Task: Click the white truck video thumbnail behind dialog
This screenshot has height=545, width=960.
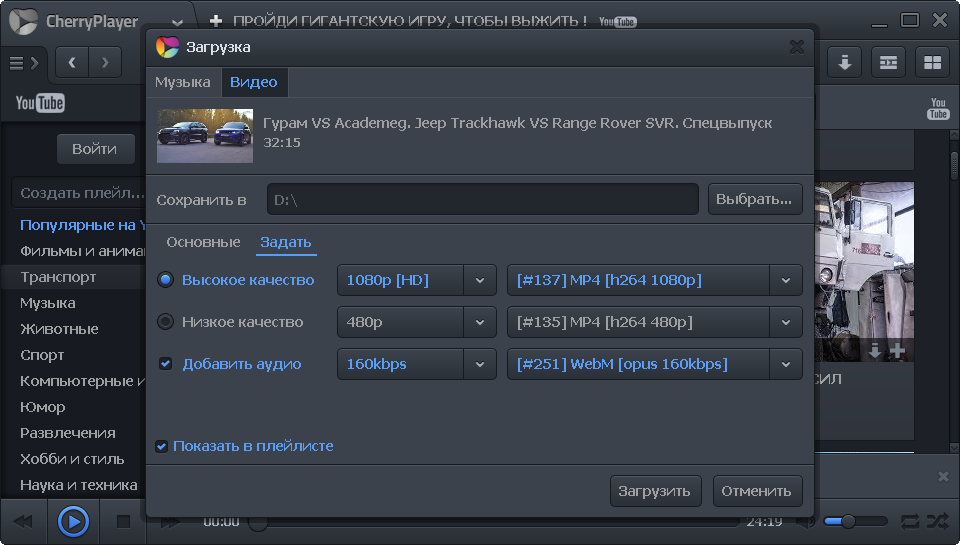Action: pos(864,271)
